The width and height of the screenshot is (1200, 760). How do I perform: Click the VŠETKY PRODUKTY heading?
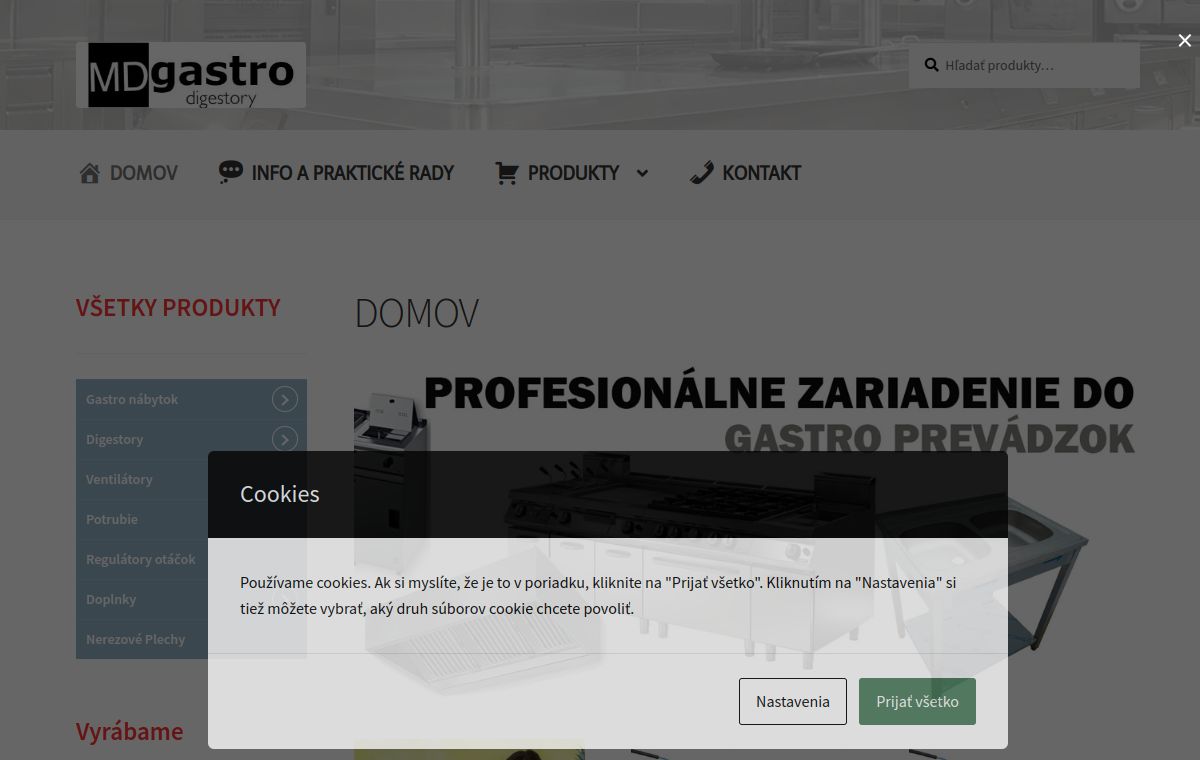[178, 308]
